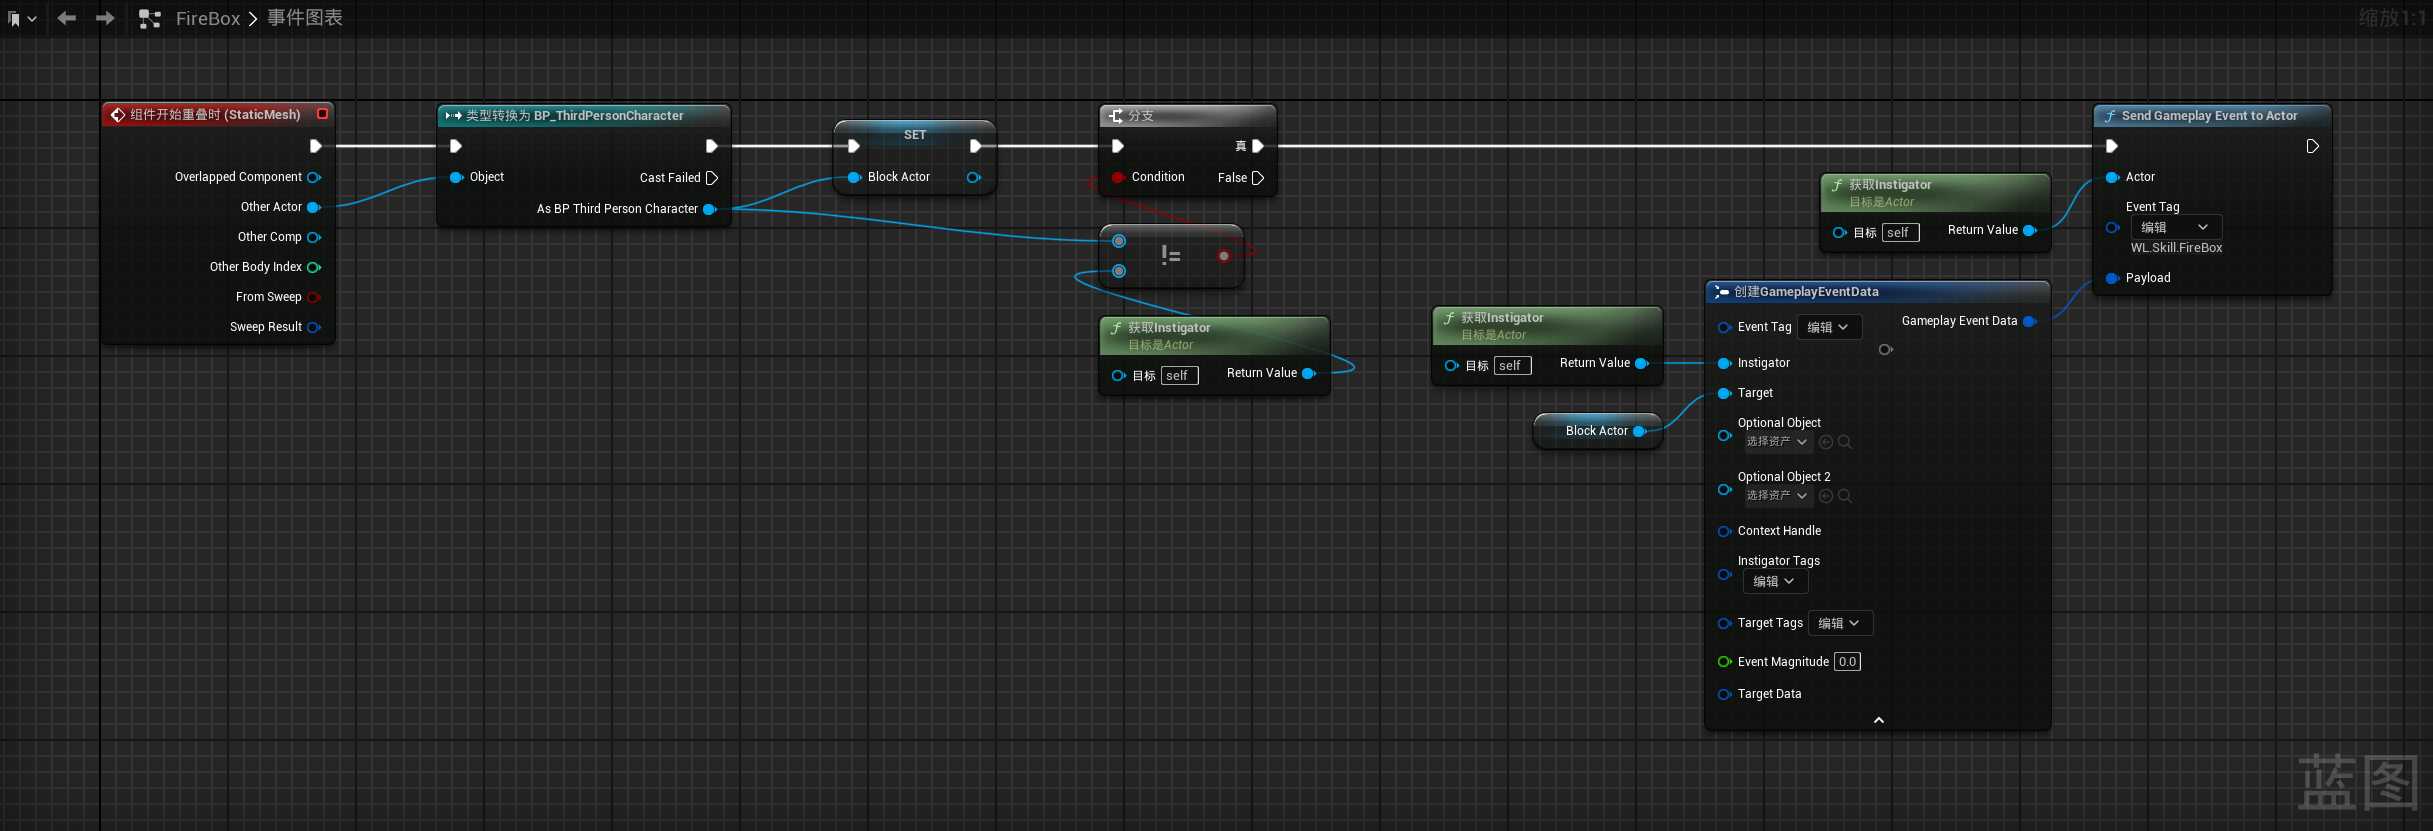
Task: Open the Optional Object asset selector dropdown
Action: click(x=1776, y=441)
